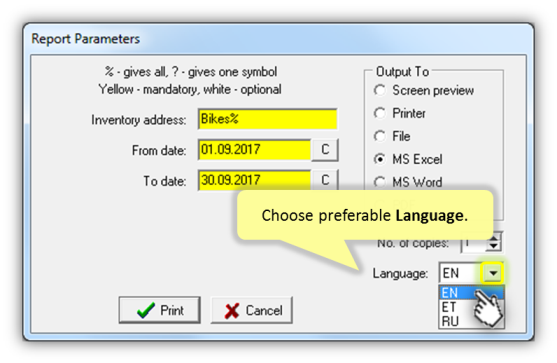Open calendar button next to To date
The image size is (557, 363).
click(325, 180)
